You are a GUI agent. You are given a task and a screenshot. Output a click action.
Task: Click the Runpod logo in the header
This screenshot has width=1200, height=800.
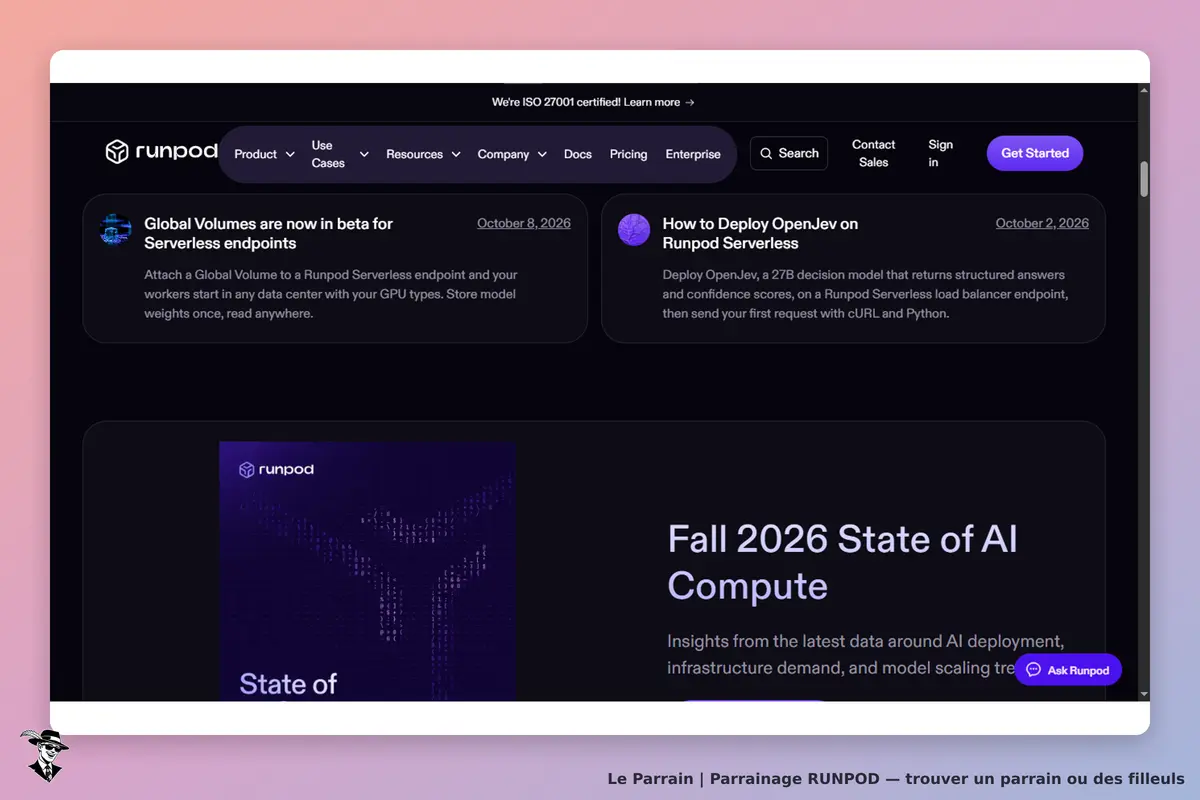coord(161,152)
